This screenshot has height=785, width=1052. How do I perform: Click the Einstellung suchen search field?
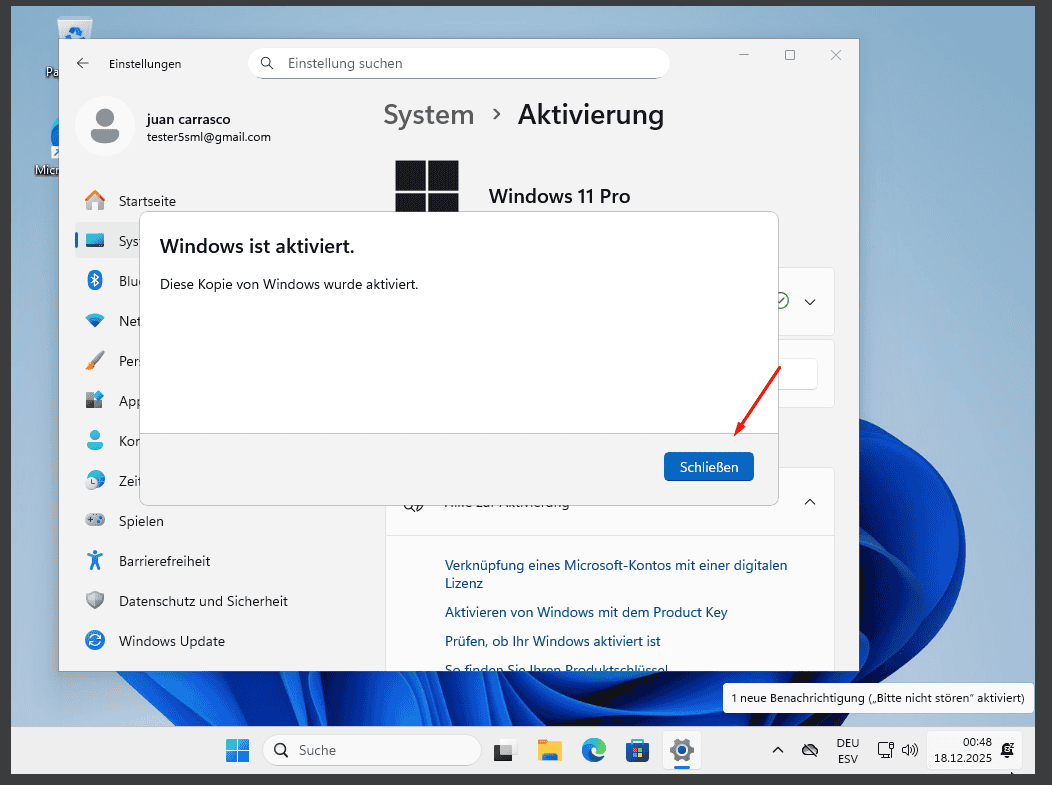pos(458,63)
